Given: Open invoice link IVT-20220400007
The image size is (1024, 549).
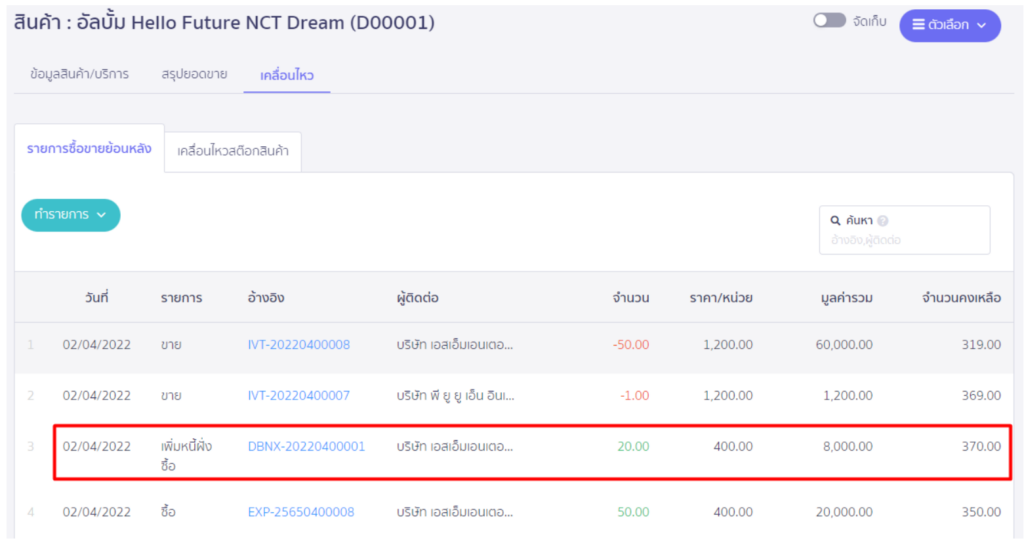Looking at the screenshot, I should pyautogui.click(x=298, y=396).
